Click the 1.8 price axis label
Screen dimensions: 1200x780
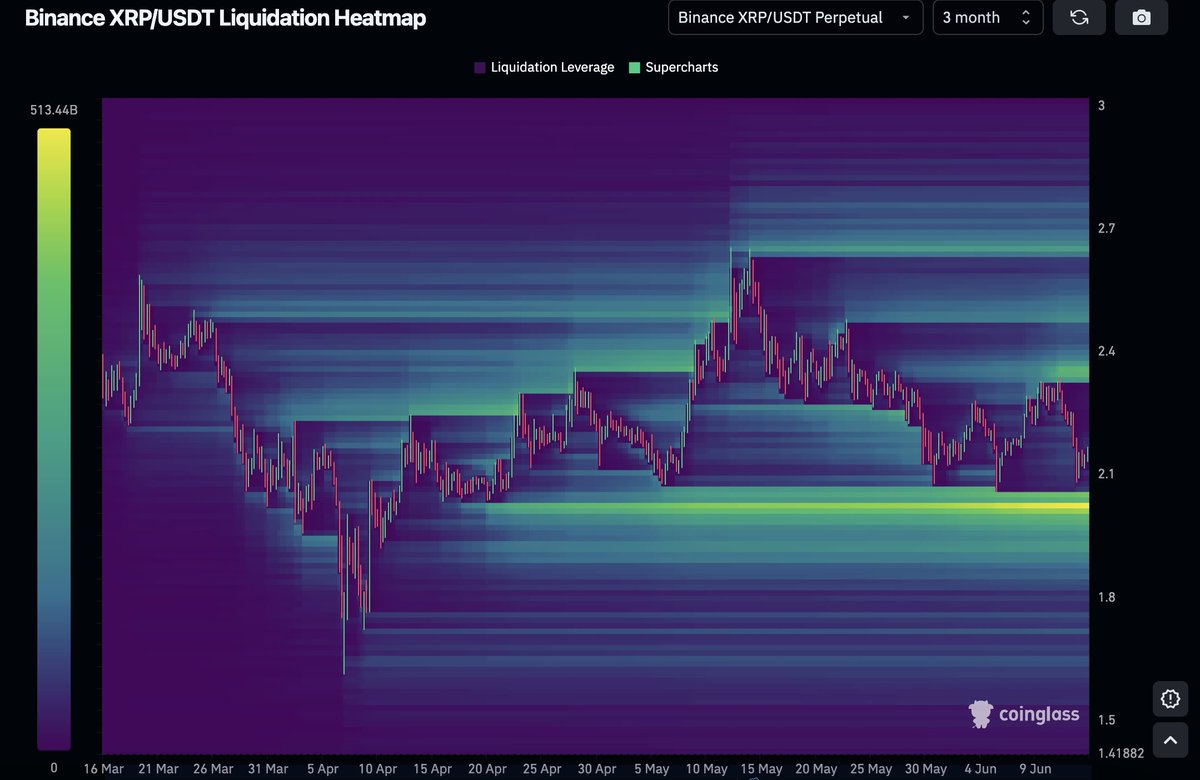1107,597
